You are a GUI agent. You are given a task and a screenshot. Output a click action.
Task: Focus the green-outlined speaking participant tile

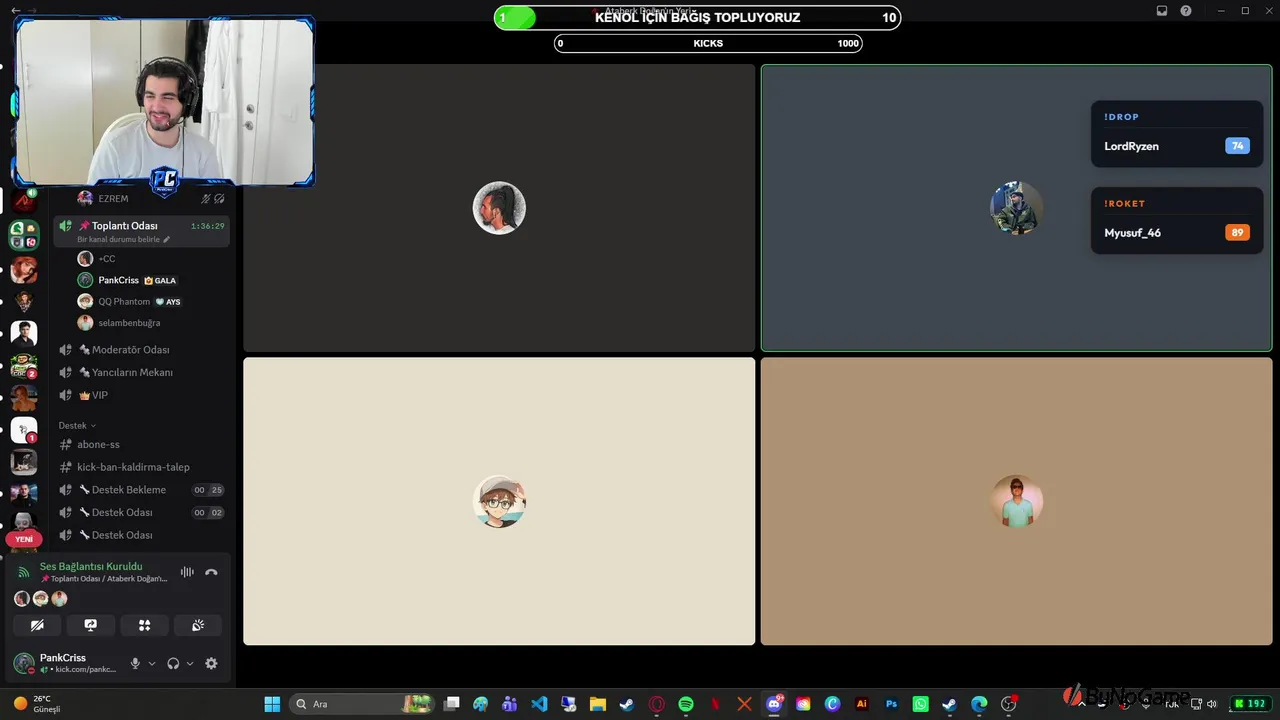[1016, 208]
